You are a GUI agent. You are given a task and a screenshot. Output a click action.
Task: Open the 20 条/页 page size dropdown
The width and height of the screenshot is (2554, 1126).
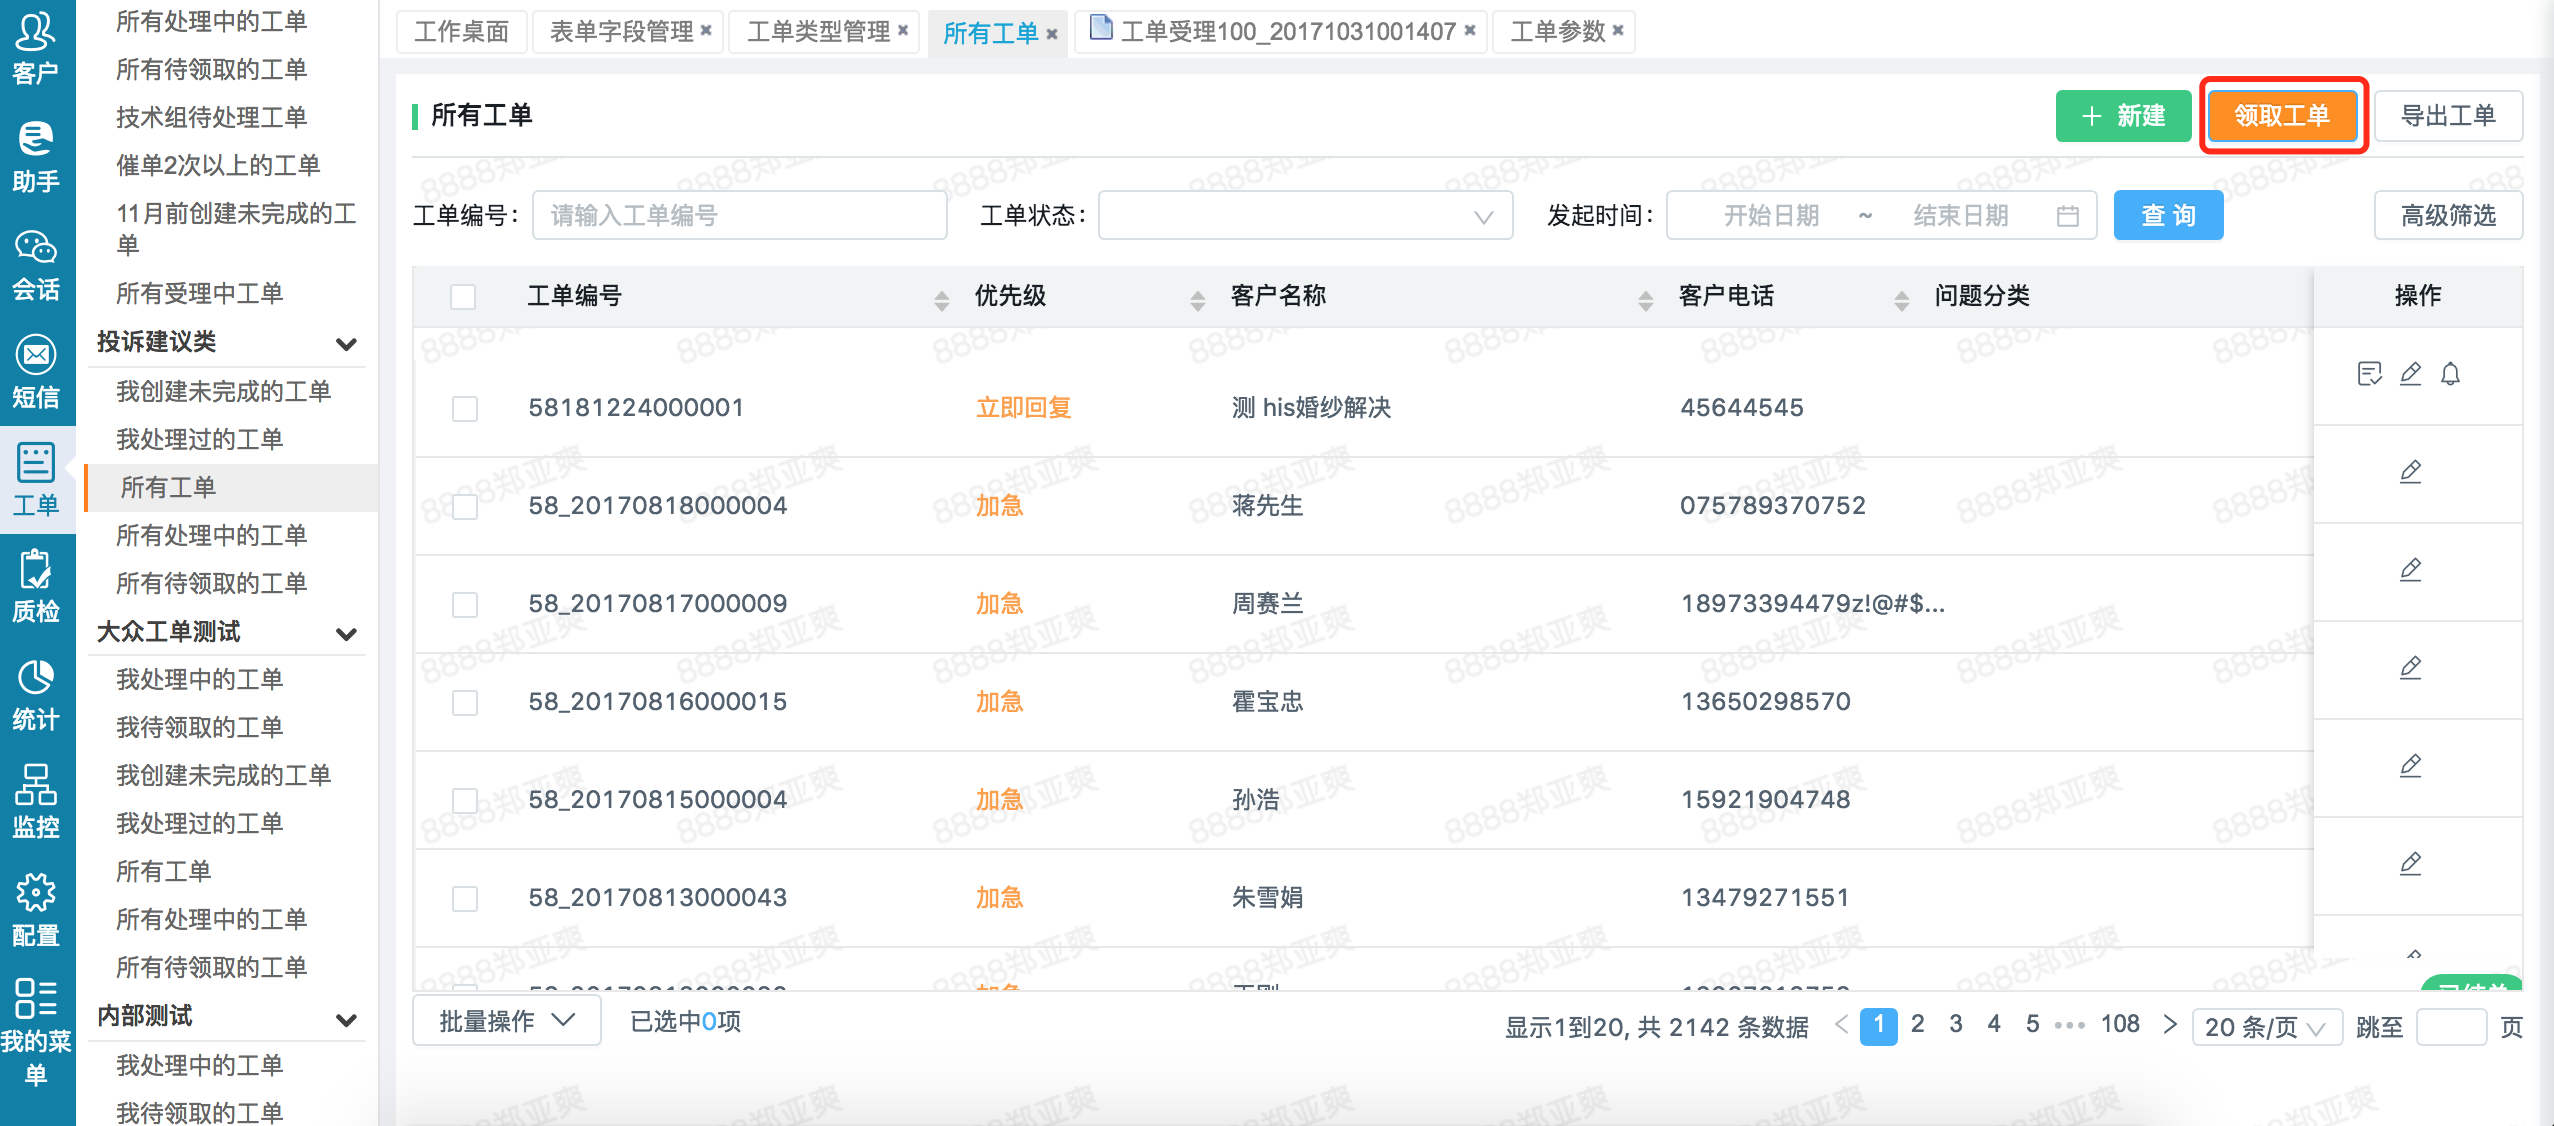coord(2266,1027)
